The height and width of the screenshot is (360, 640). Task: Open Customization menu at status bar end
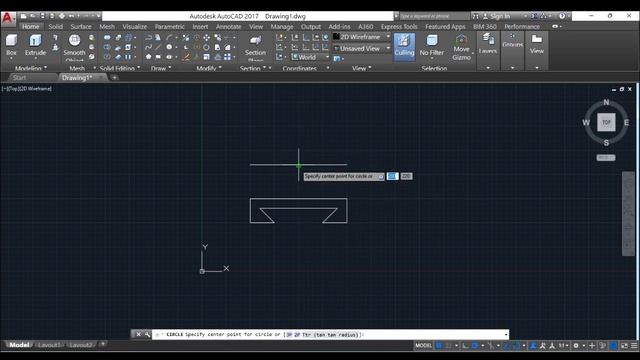tap(634, 345)
